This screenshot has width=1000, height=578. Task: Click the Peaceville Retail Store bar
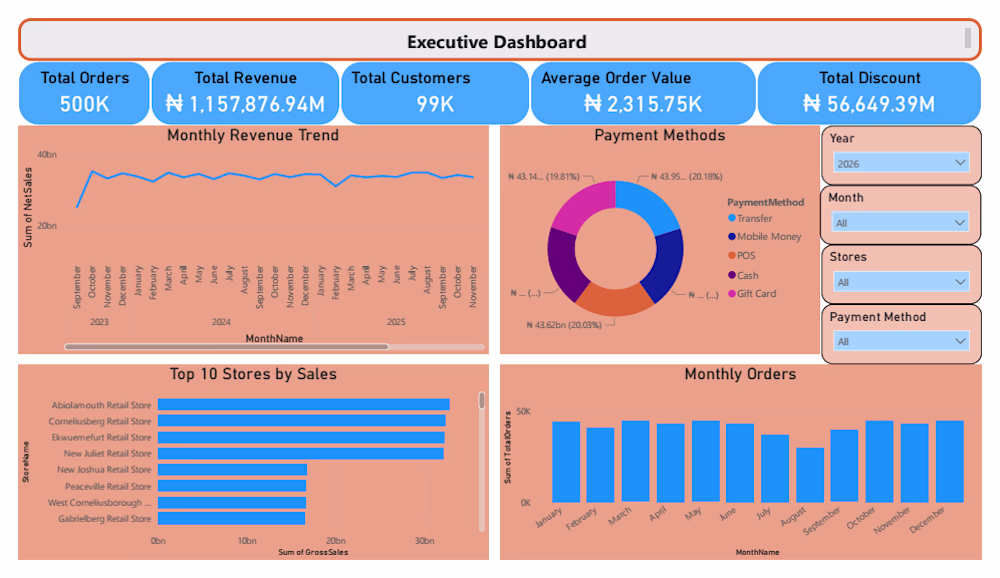click(x=232, y=486)
